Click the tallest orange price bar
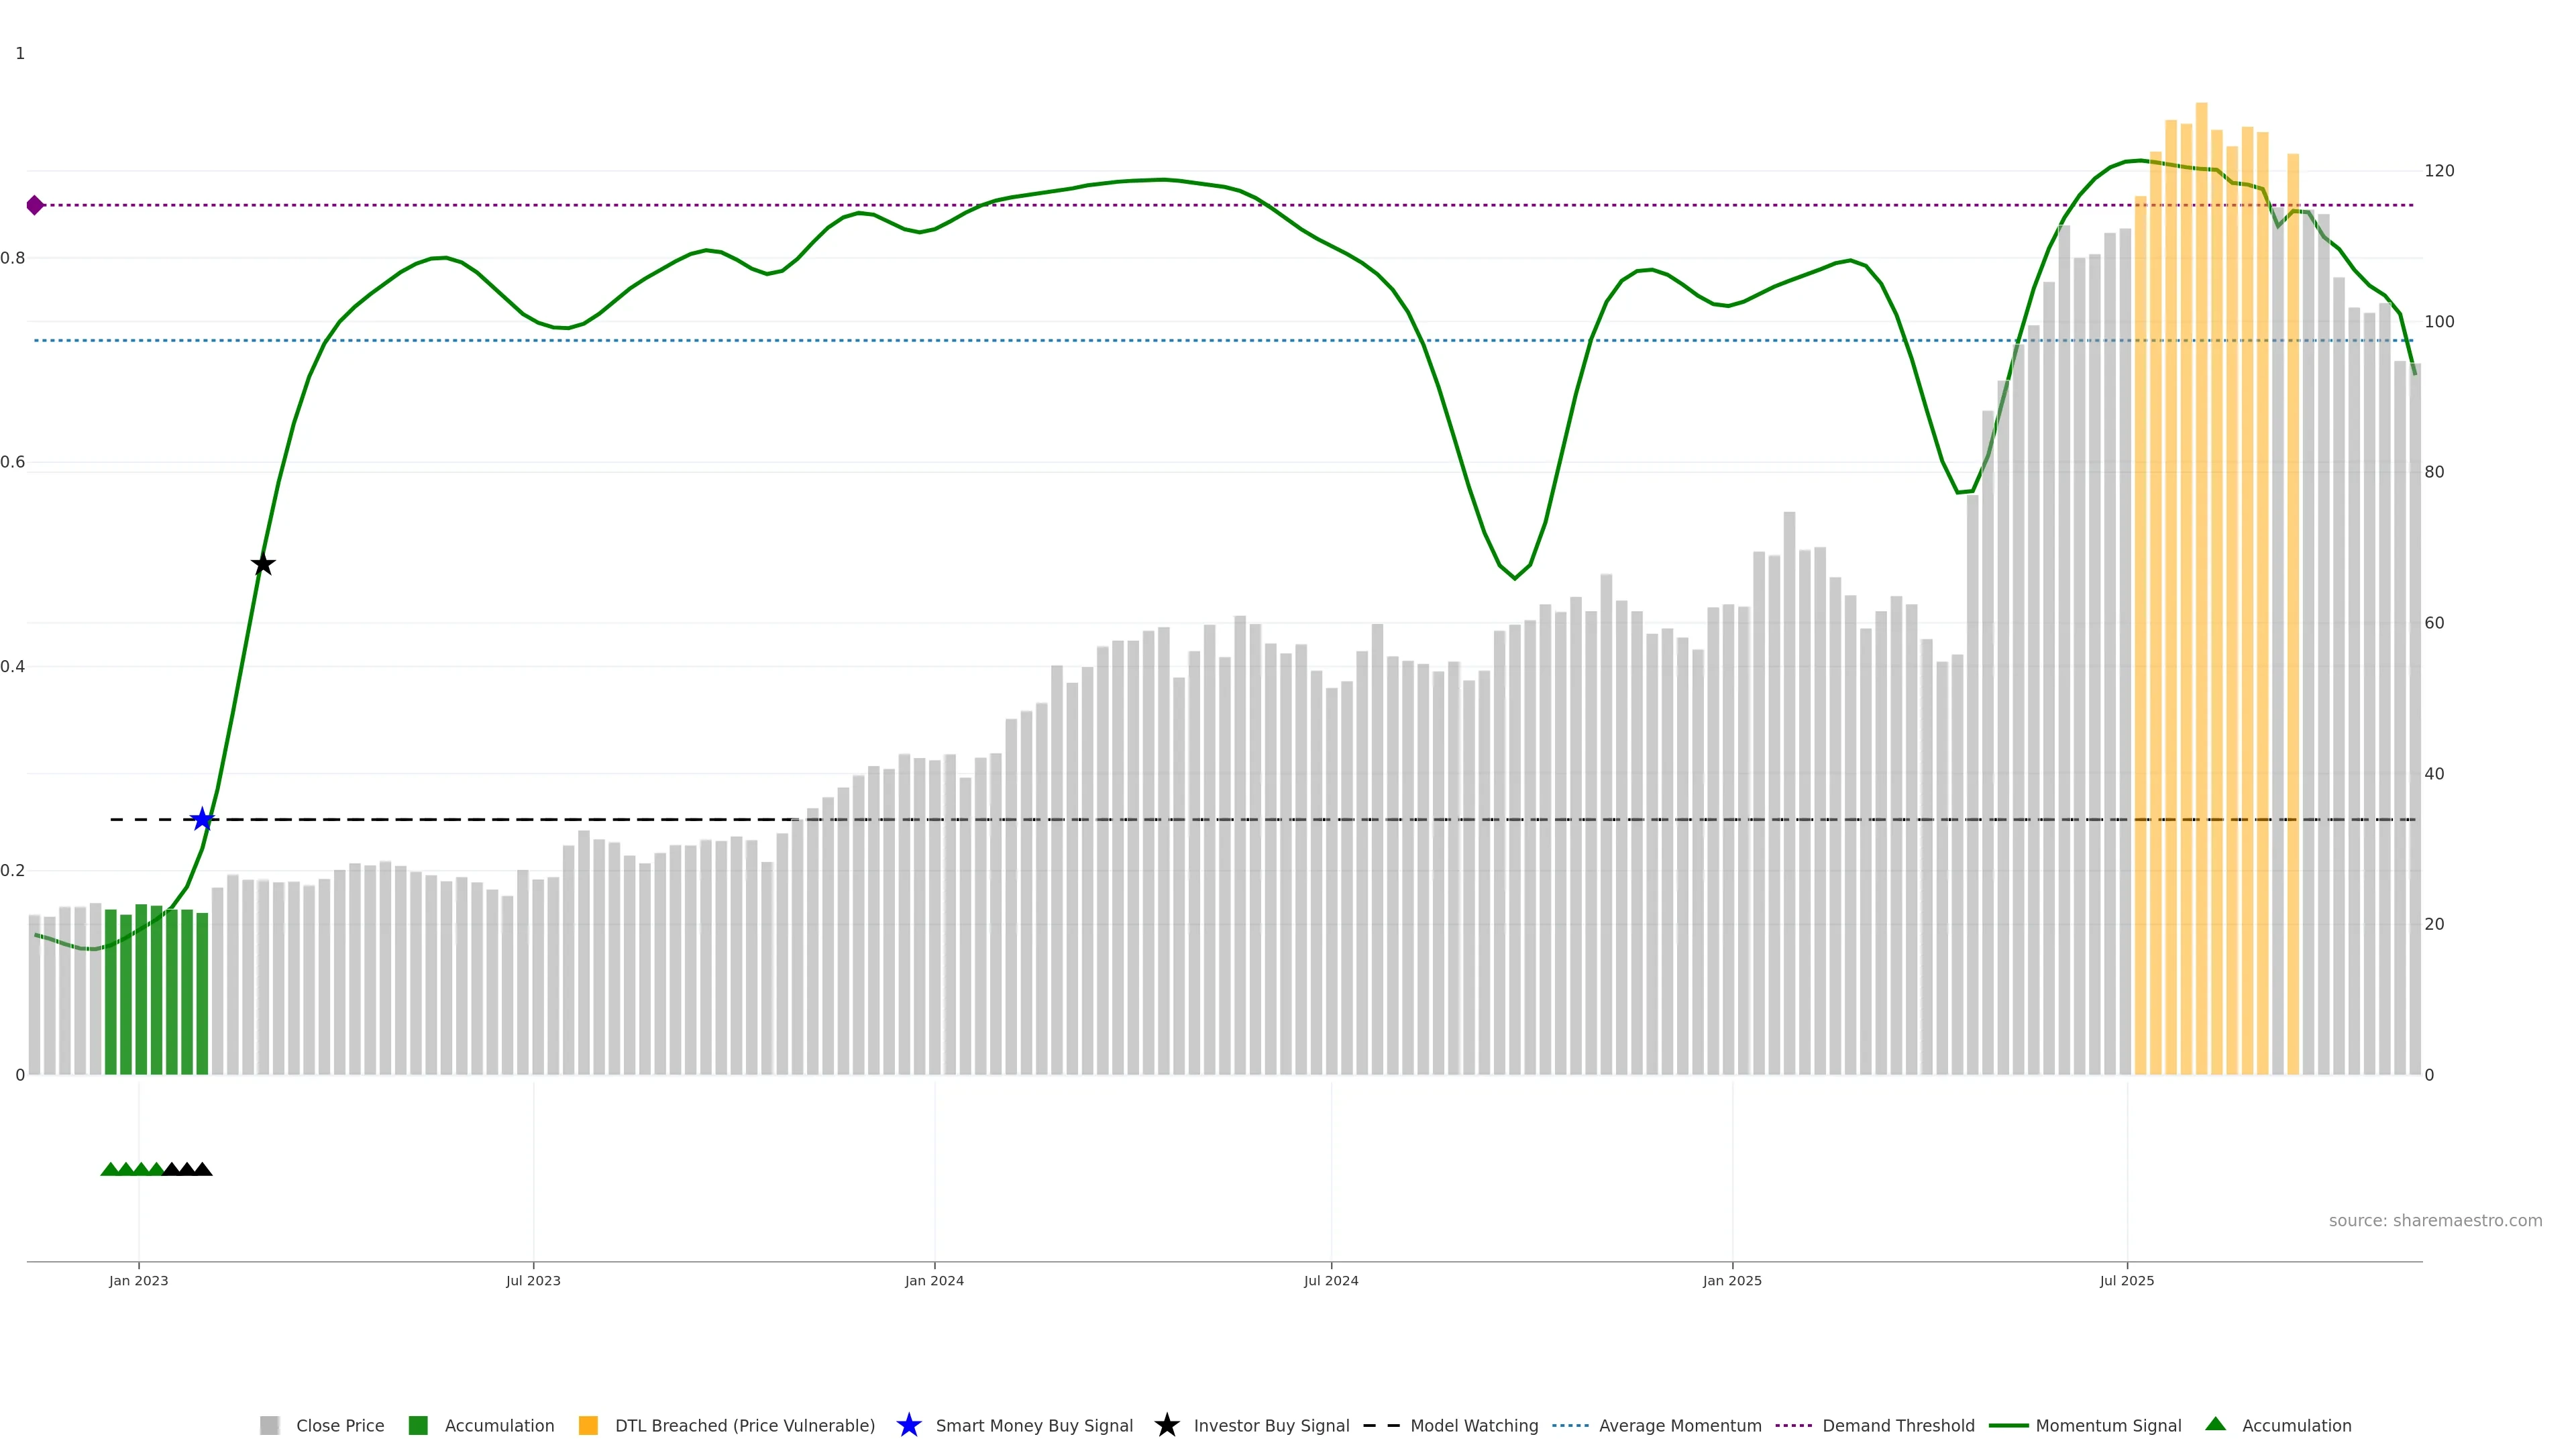Viewport: 2576px width, 1449px height. click(2201, 600)
